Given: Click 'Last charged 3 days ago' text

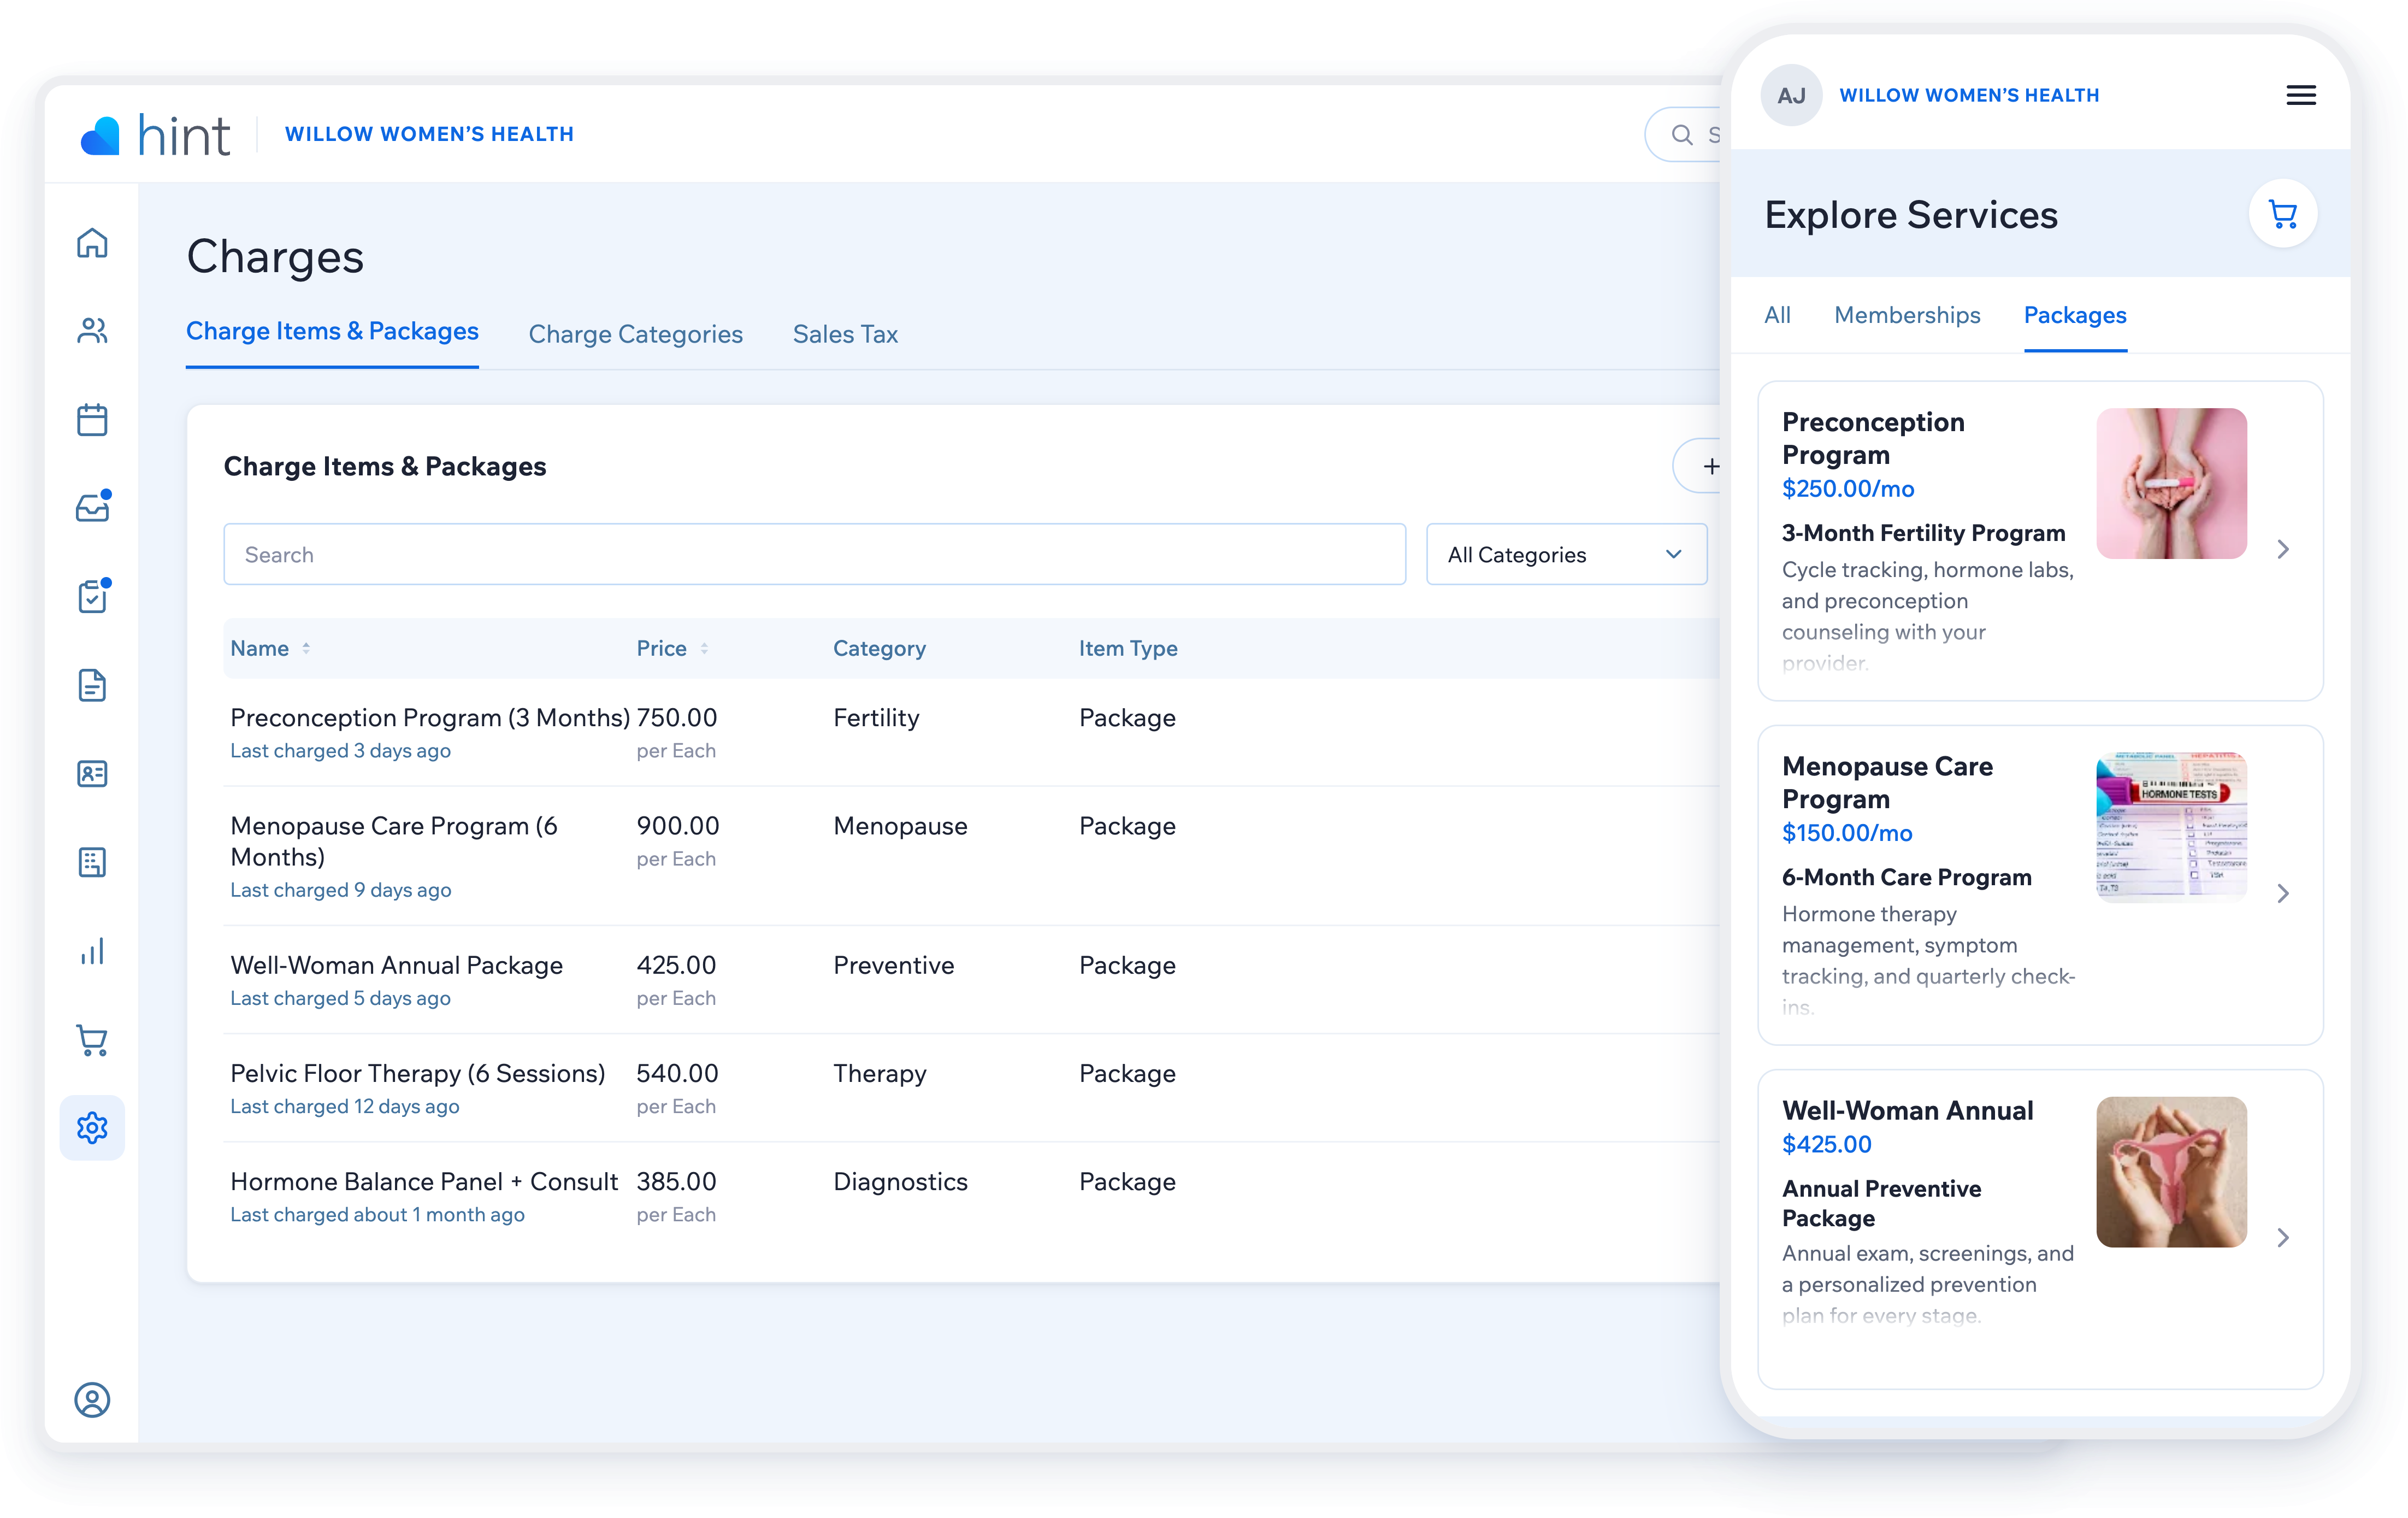Looking at the screenshot, I should [340, 750].
